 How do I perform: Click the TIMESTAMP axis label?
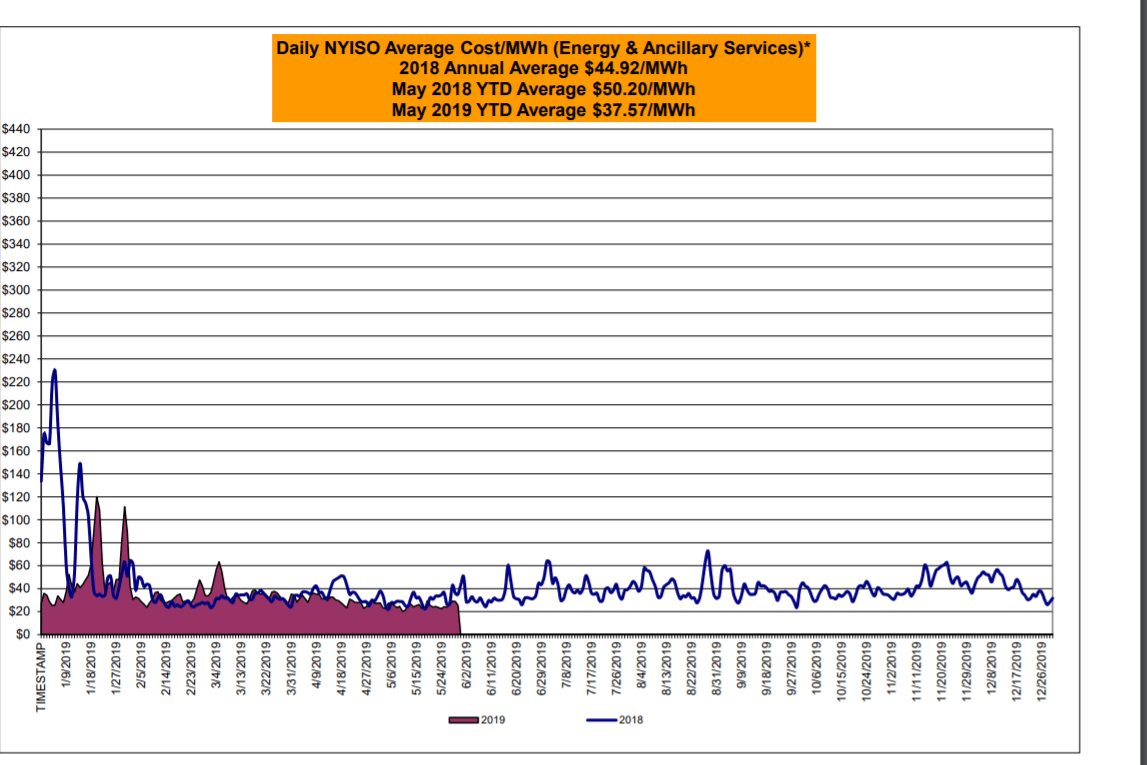(x=42, y=677)
